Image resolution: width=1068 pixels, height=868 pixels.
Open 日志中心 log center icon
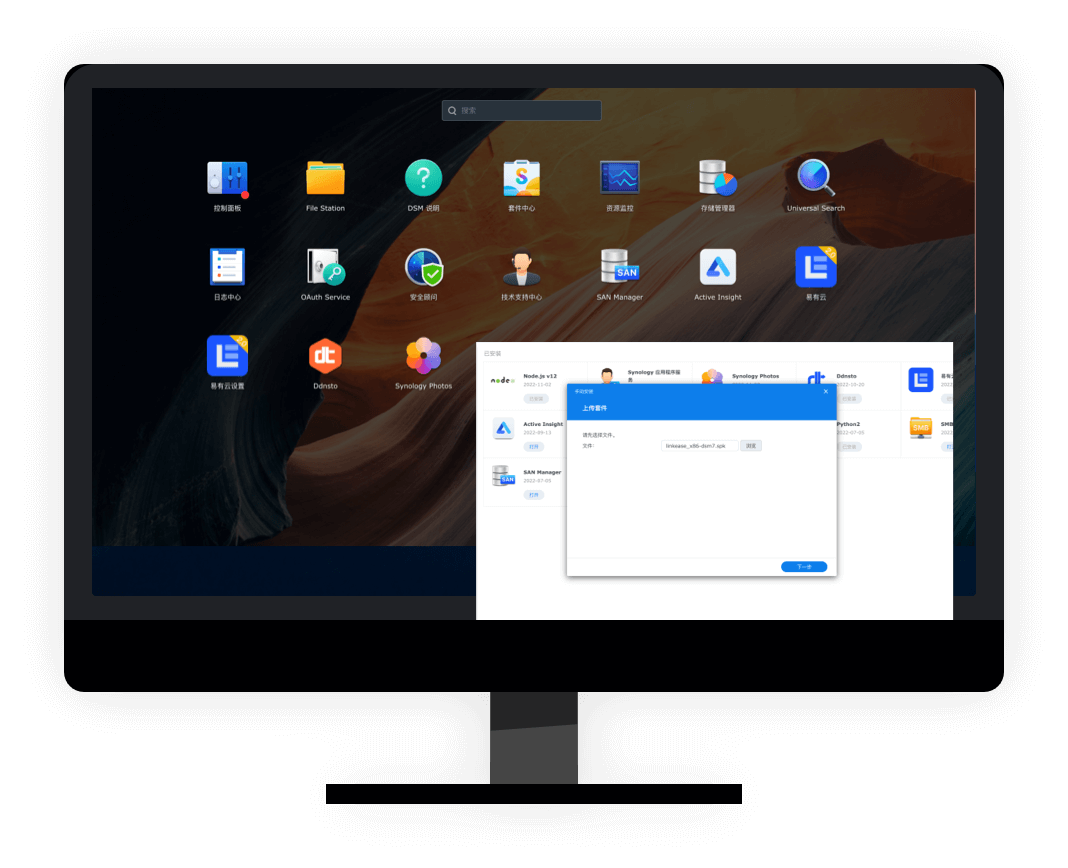[x=227, y=268]
